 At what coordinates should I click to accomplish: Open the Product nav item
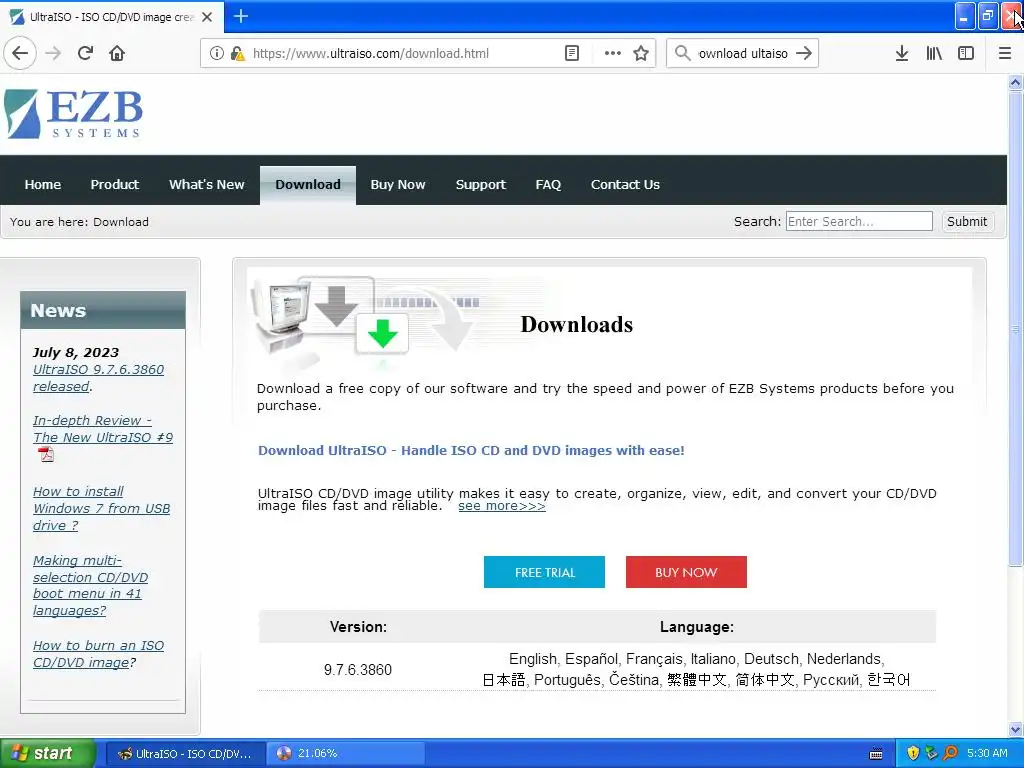tap(115, 185)
